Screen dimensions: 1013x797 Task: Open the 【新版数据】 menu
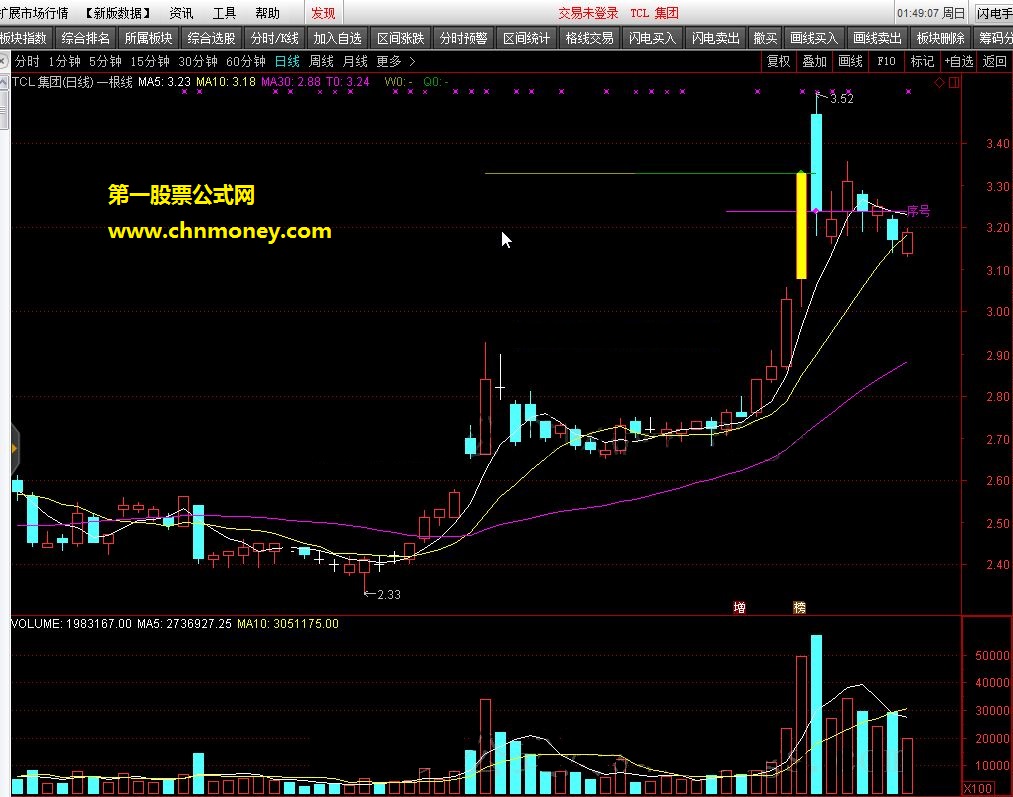pyautogui.click(x=117, y=13)
